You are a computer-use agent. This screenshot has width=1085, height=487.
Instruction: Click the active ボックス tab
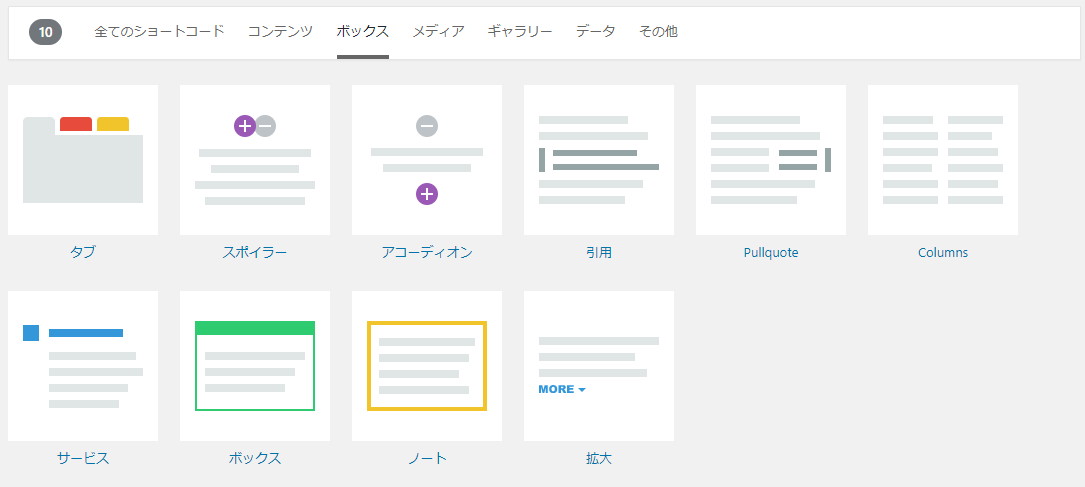(x=363, y=32)
